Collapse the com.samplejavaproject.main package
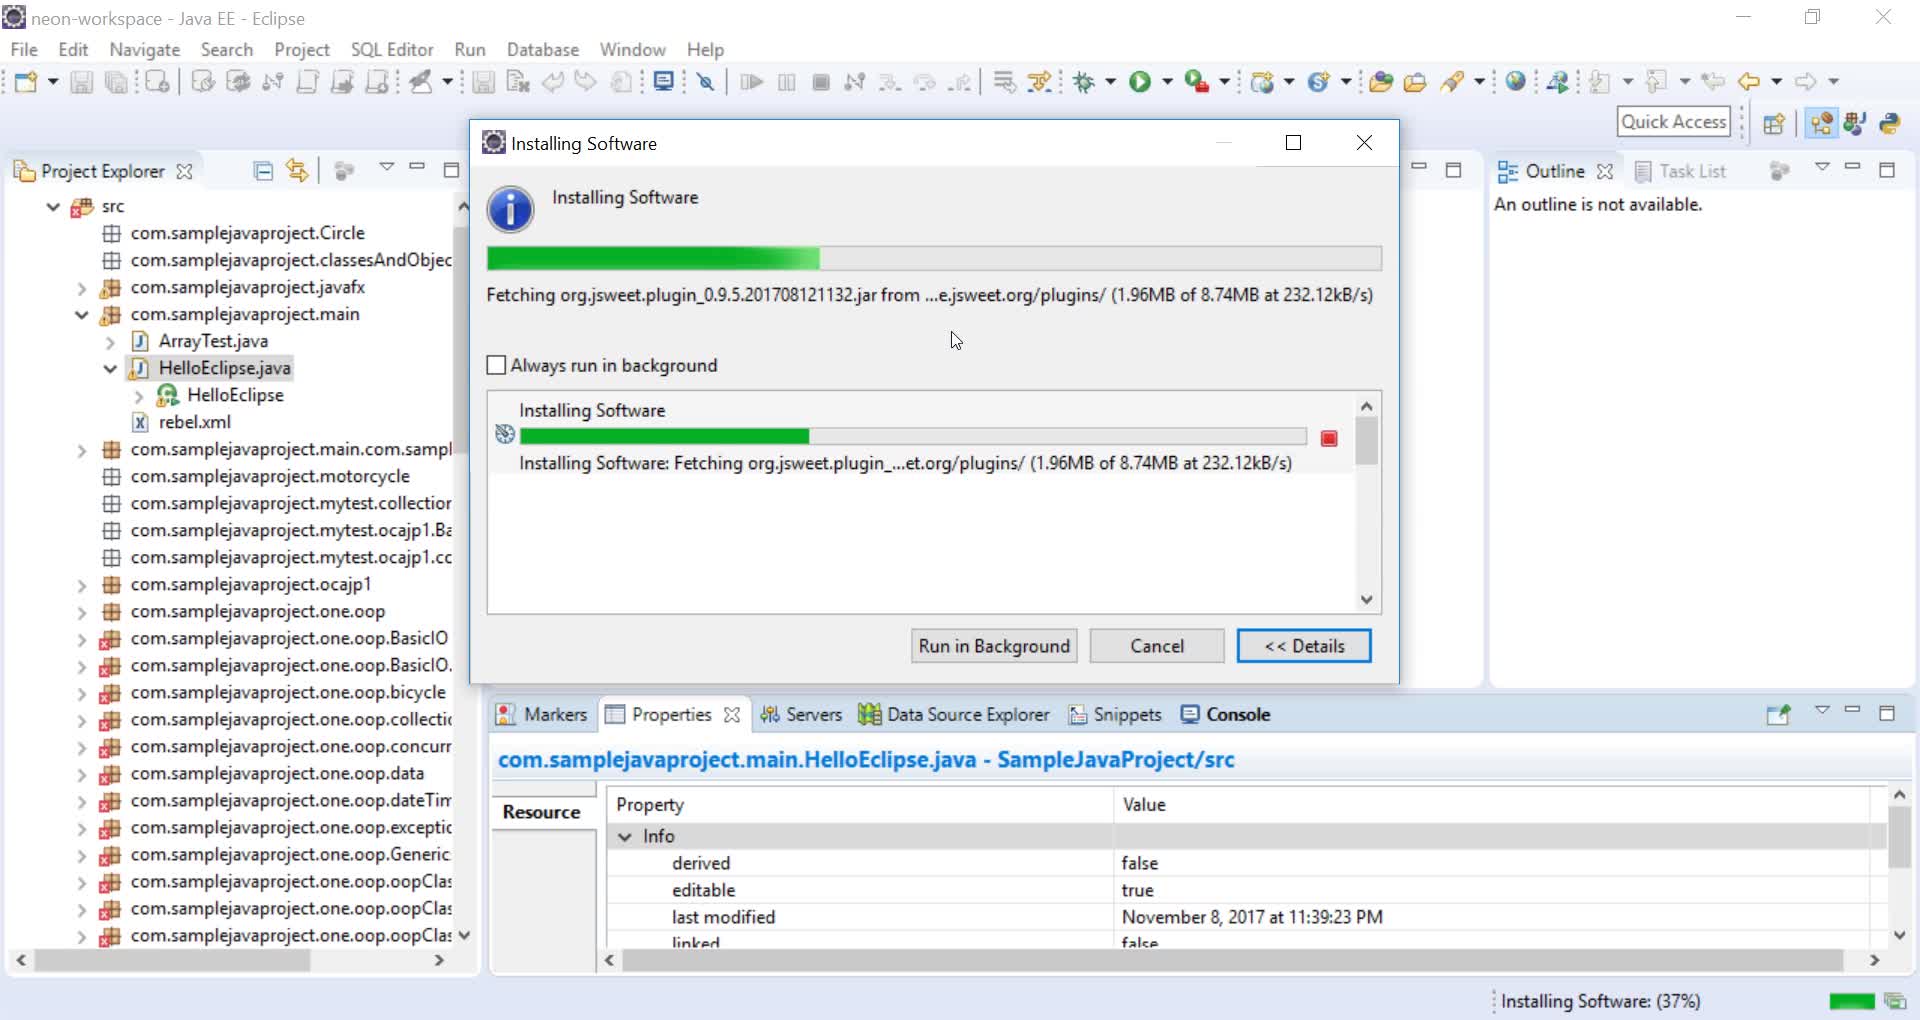Image resolution: width=1920 pixels, height=1020 pixels. [x=81, y=314]
